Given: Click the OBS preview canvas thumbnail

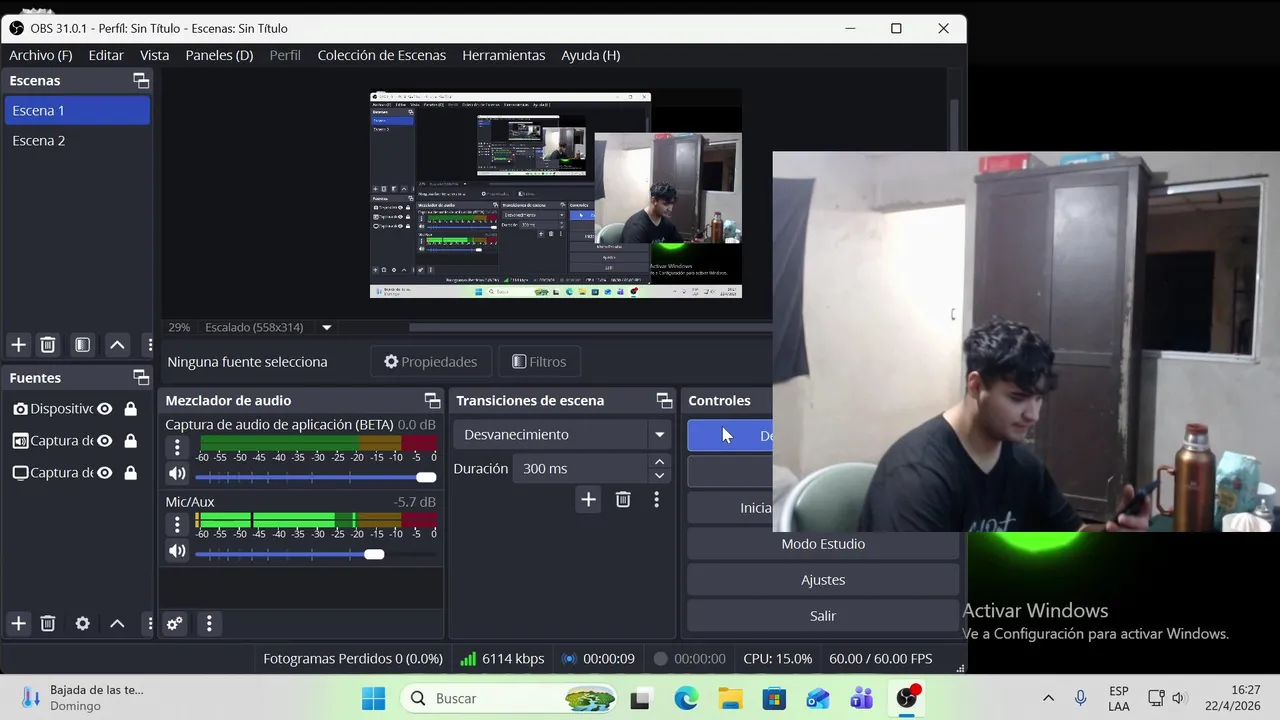Looking at the screenshot, I should pos(555,194).
